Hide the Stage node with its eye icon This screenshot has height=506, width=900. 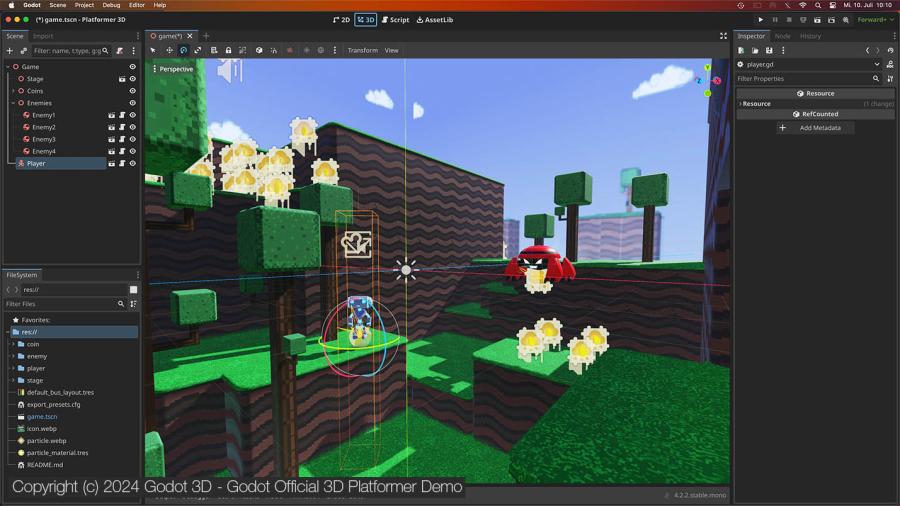133,79
